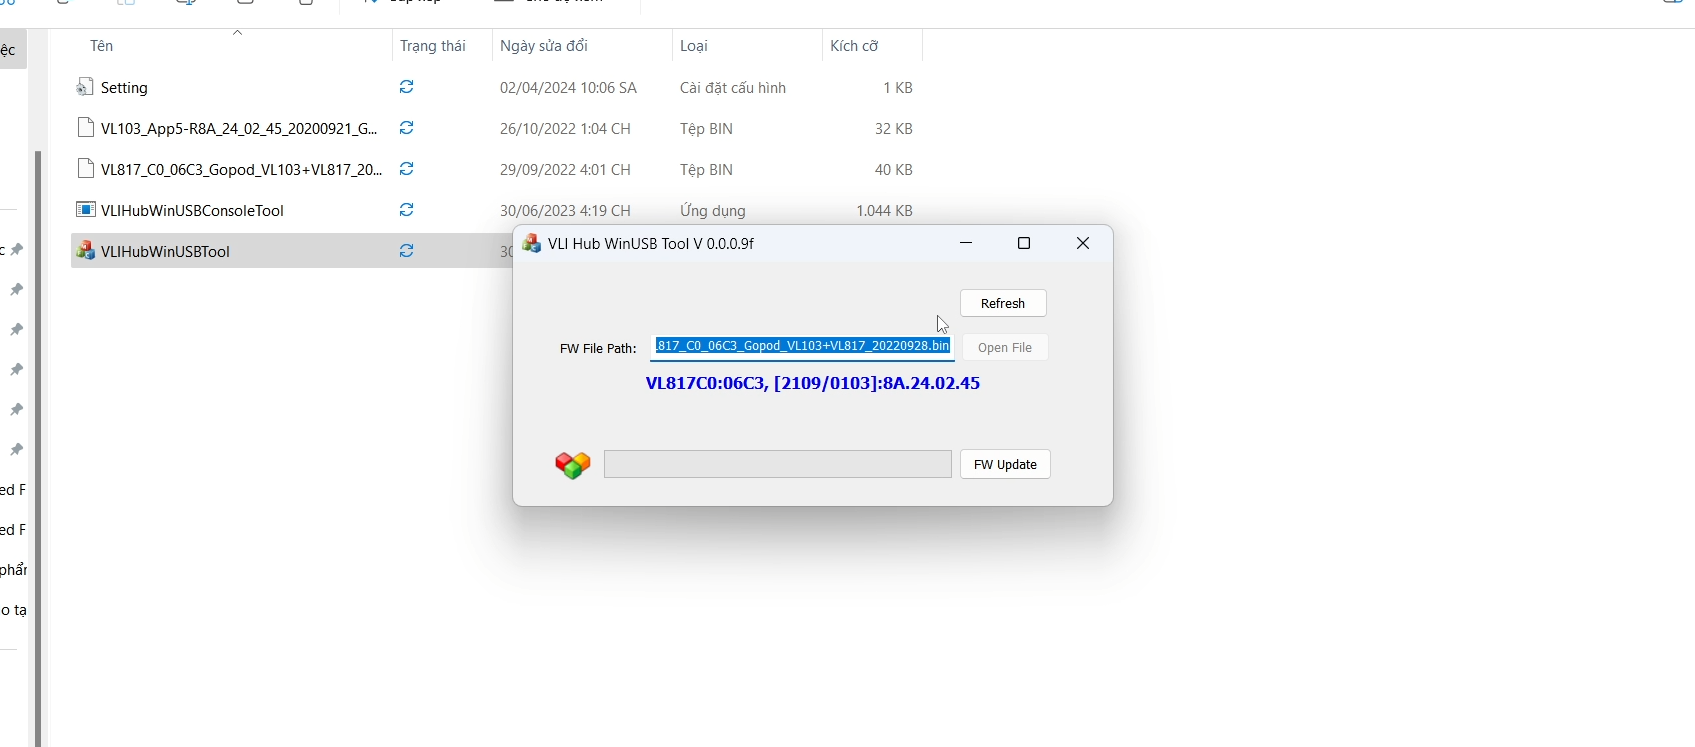Image resolution: width=1695 pixels, height=747 pixels.
Task: Start firmware flashing with FW Update button
Action: [1005, 464]
